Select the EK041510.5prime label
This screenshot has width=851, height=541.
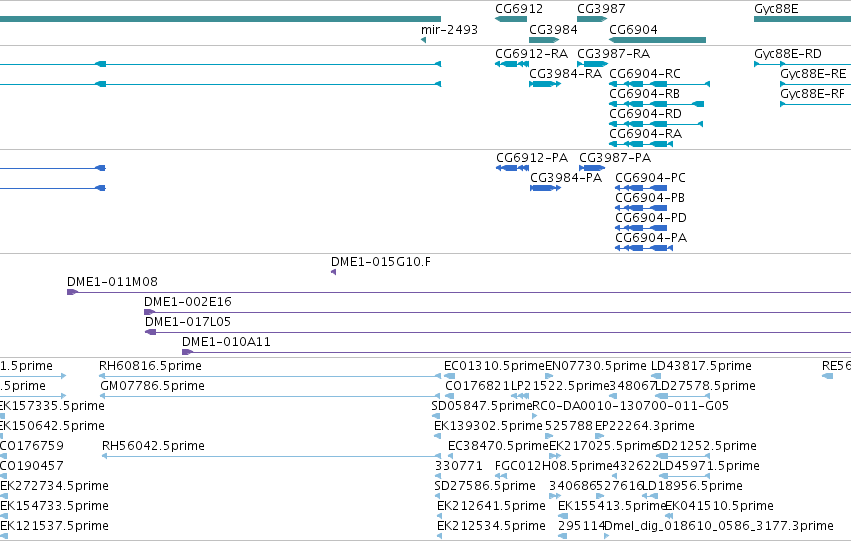(x=720, y=506)
